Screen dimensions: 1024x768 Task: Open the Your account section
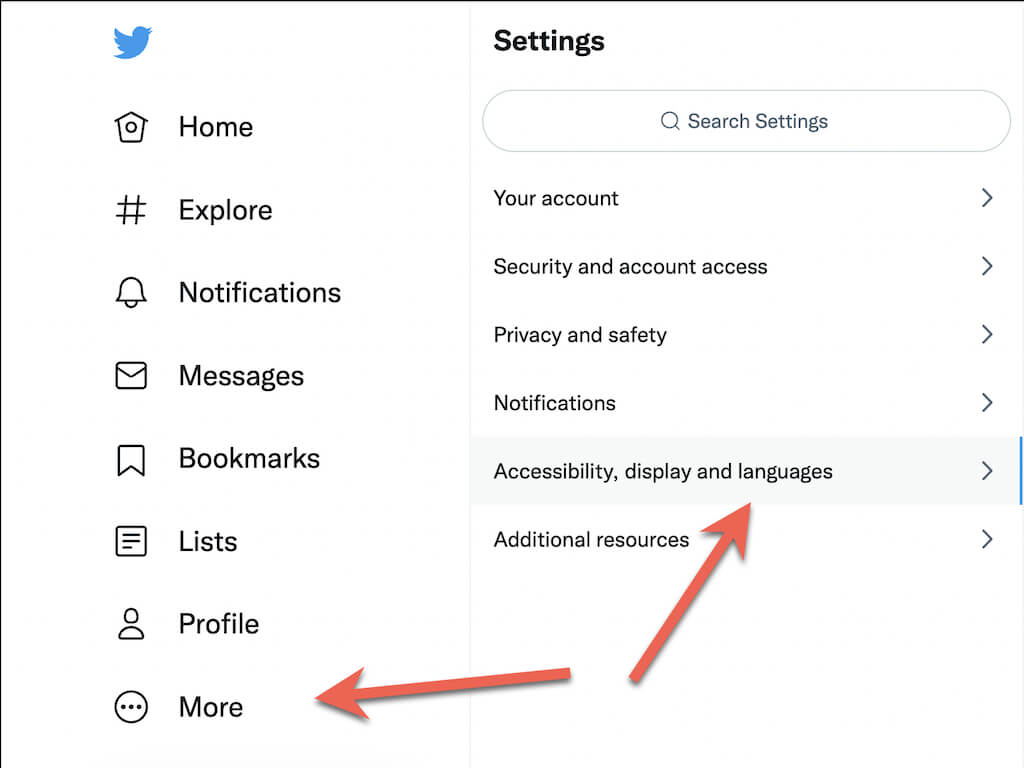click(x=556, y=198)
